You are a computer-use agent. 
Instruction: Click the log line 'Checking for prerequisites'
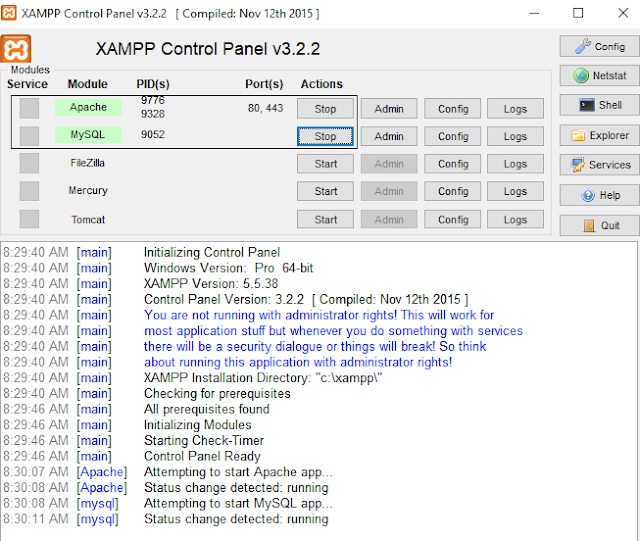tap(217, 394)
